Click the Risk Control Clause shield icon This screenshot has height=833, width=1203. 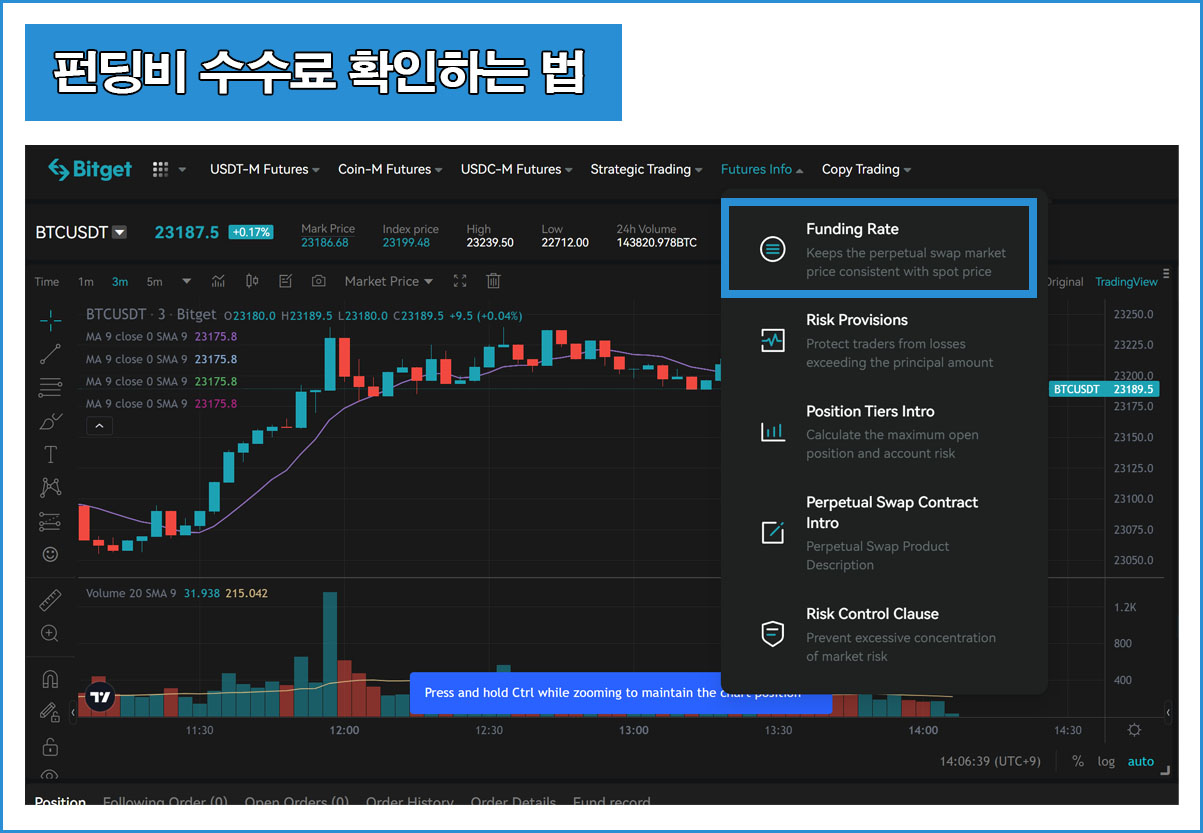[x=773, y=633]
